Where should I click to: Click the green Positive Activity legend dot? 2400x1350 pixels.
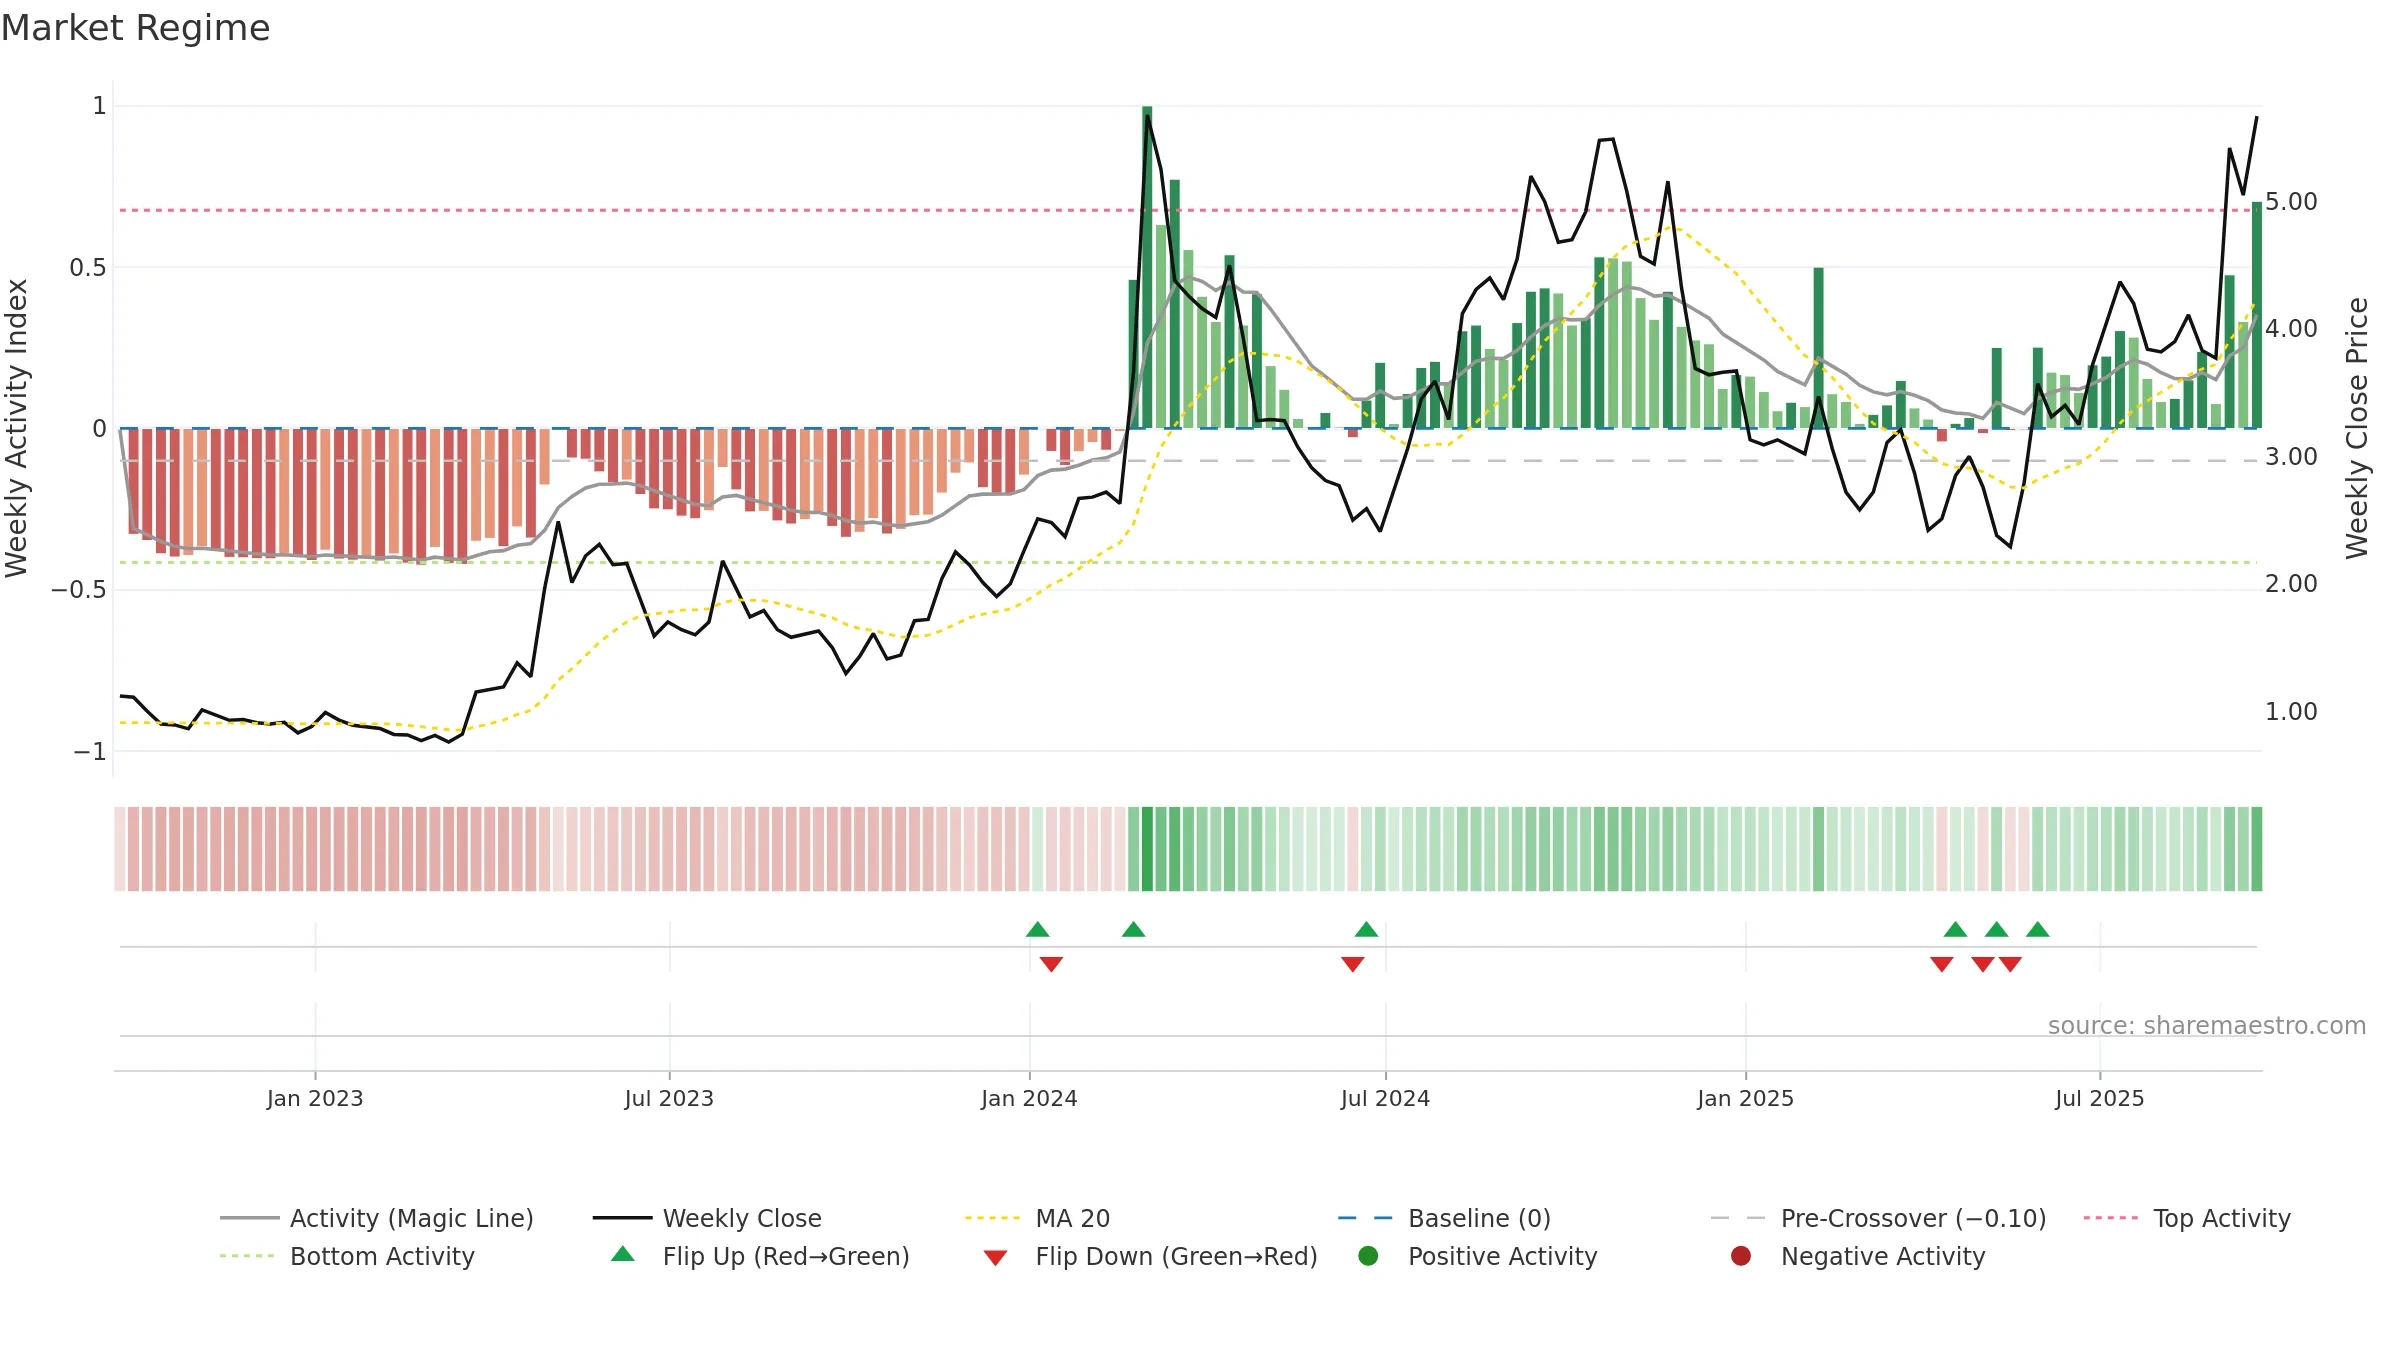tap(1369, 1256)
